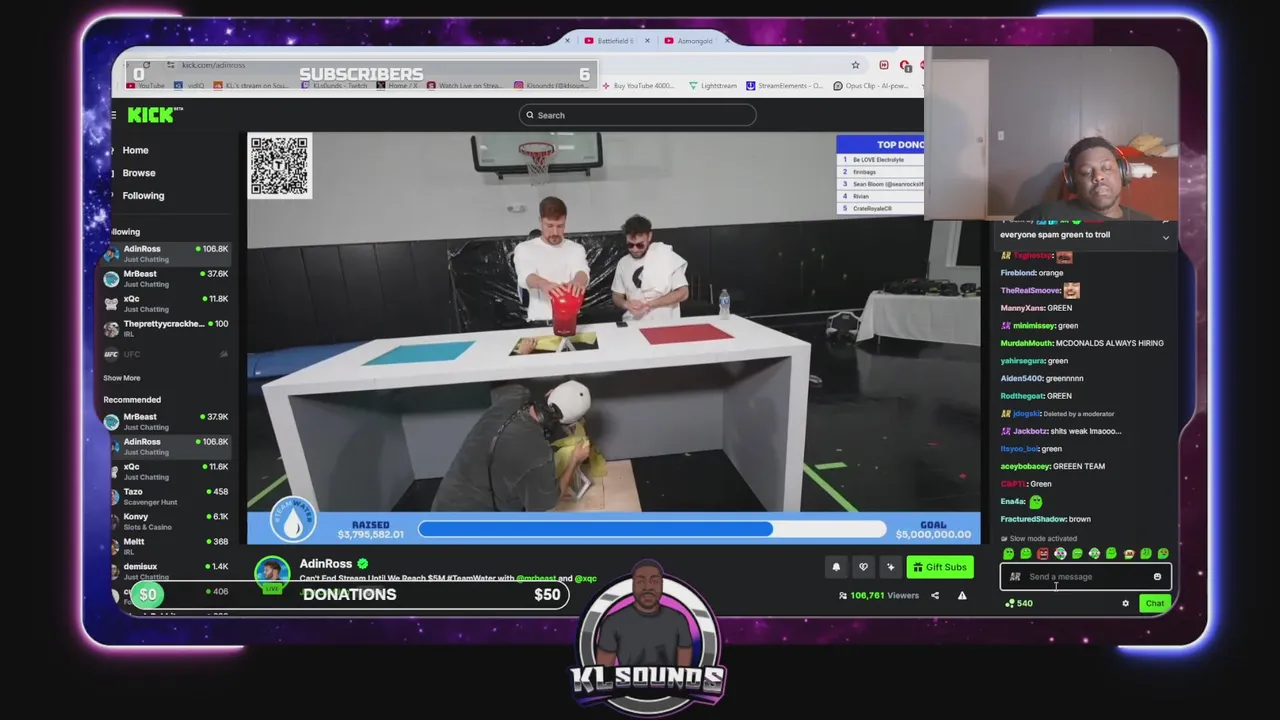The width and height of the screenshot is (1280, 720).
Task: Switch to the Asmongold browser tab
Action: (x=689, y=41)
